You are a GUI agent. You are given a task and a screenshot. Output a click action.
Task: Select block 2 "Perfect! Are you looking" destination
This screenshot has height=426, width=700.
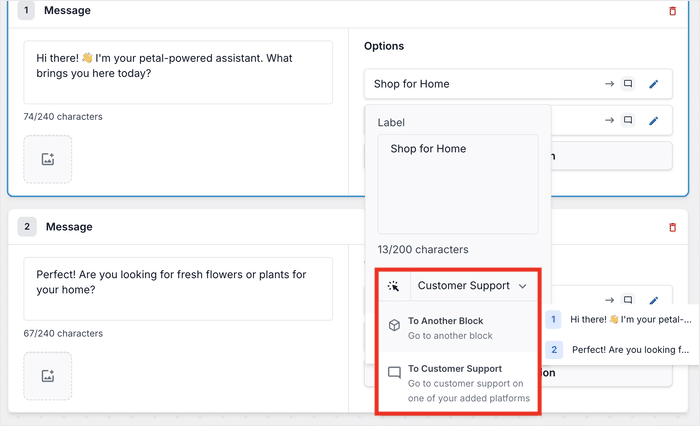coord(620,350)
